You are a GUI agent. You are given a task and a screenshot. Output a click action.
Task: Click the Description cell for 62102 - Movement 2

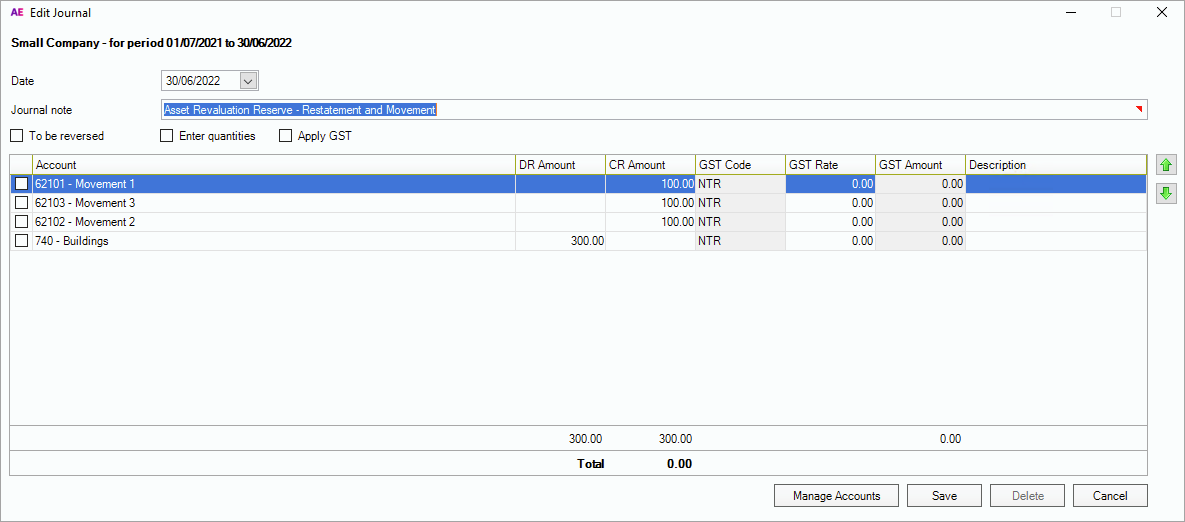point(1055,222)
